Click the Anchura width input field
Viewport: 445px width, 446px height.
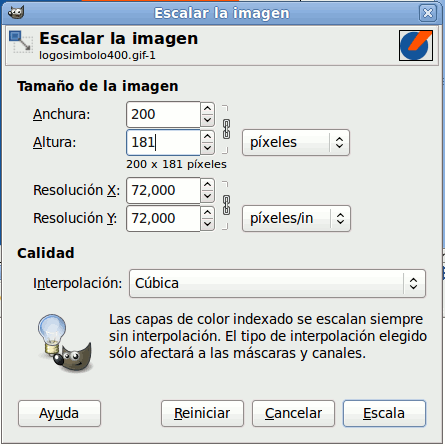click(163, 114)
